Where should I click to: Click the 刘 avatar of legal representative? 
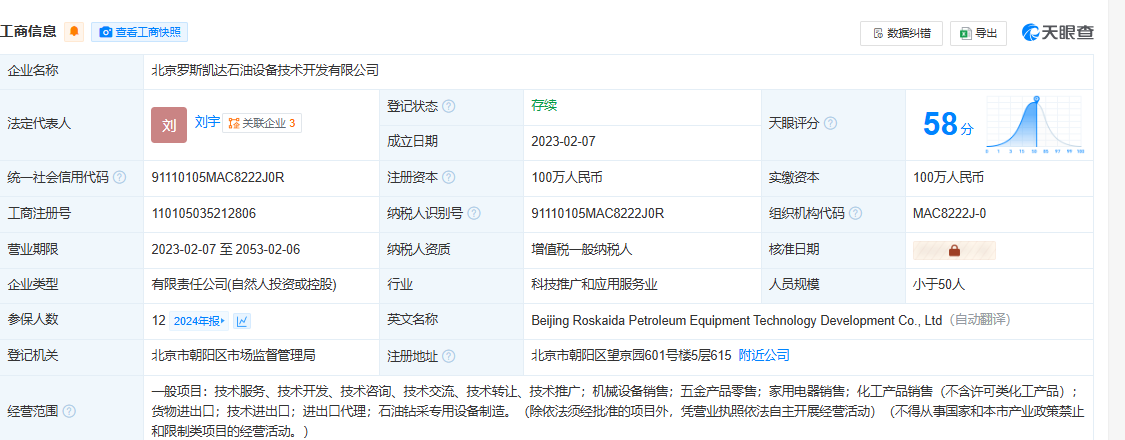coord(169,125)
